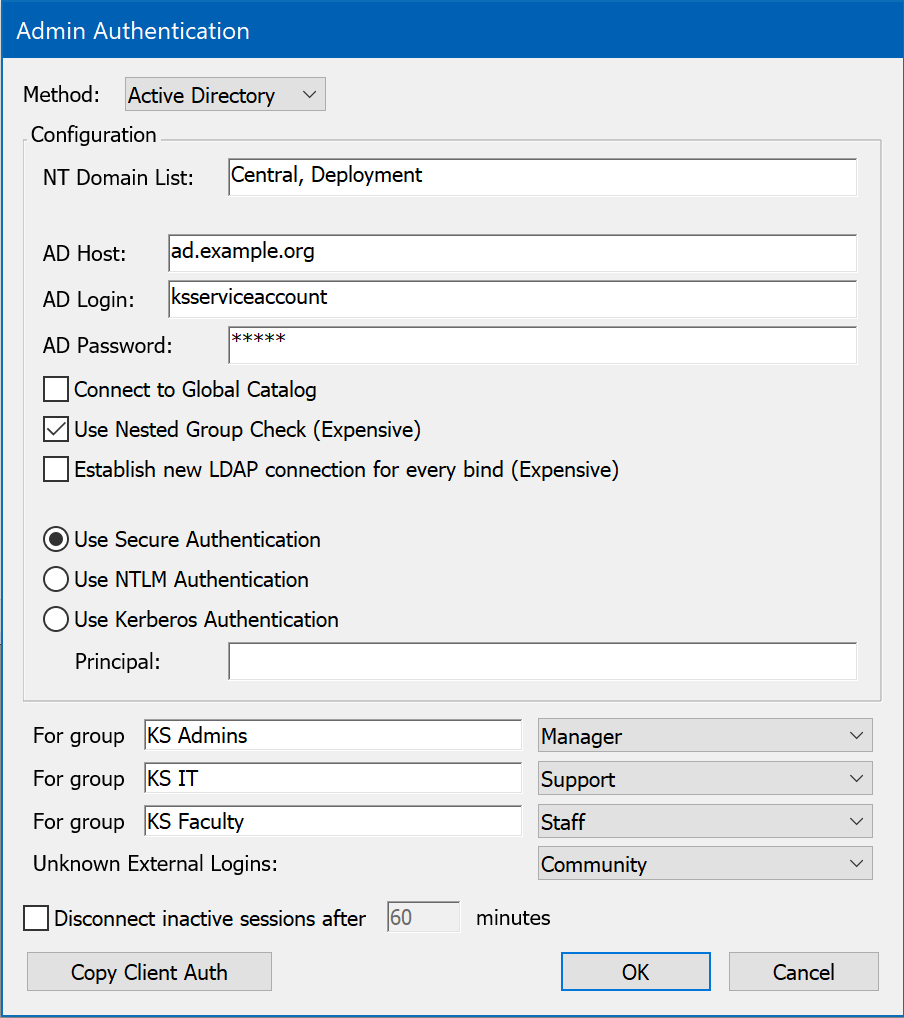Uncheck Use Nested Group Check option
Screen dimensions: 904x1018
tap(56, 430)
